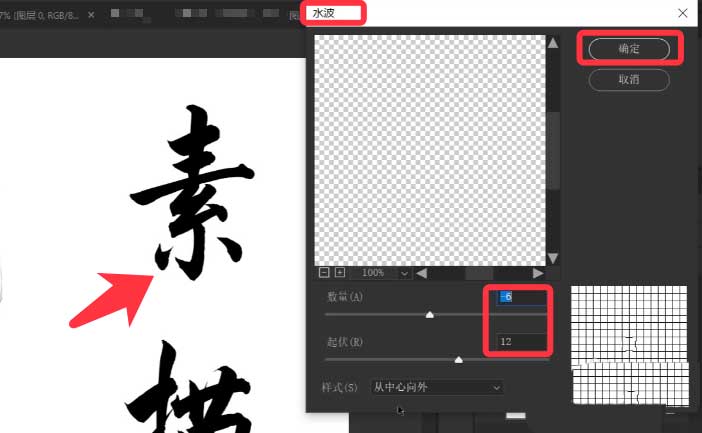Image resolution: width=702 pixels, height=433 pixels.
Task: Click the preview left scroll arrow
Action: pyautogui.click(x=421, y=272)
